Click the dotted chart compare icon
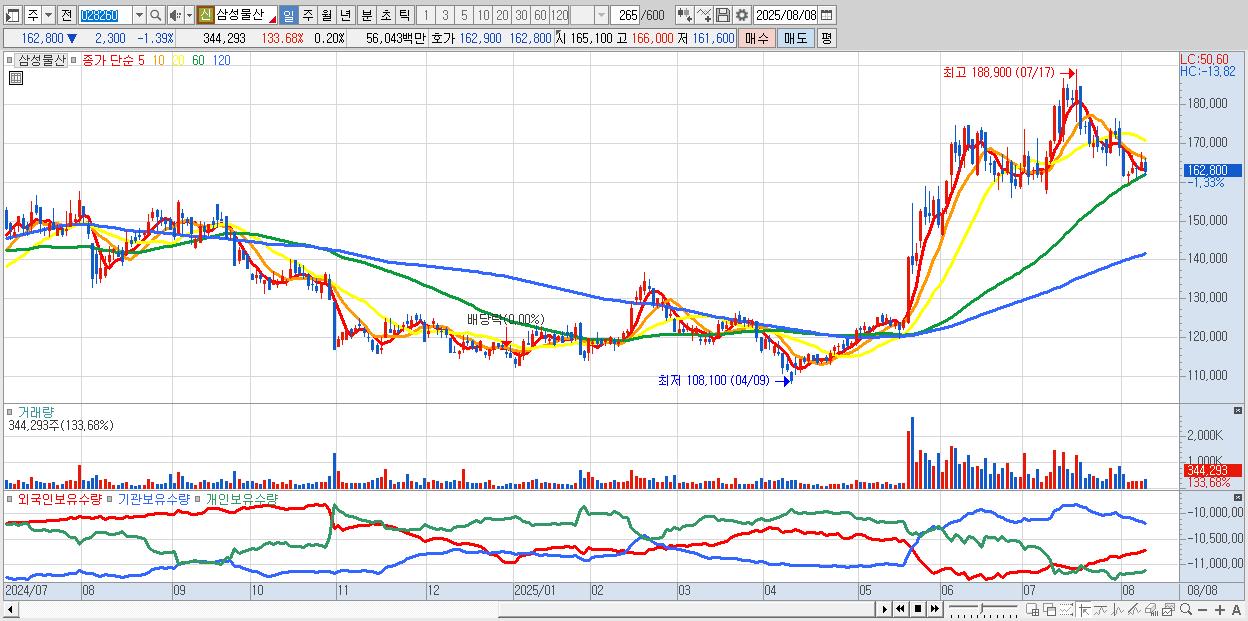The width and height of the screenshot is (1248, 621). pyautogui.click(x=1066, y=610)
